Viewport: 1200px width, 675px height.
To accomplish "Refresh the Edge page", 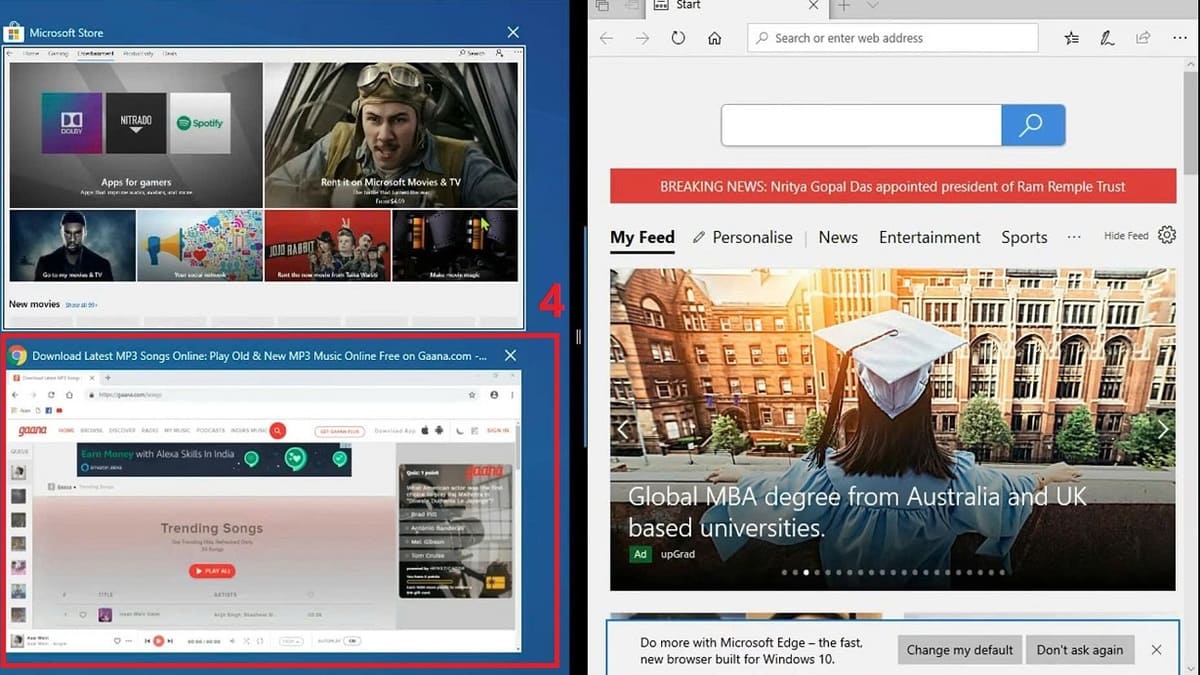I will [x=678, y=38].
